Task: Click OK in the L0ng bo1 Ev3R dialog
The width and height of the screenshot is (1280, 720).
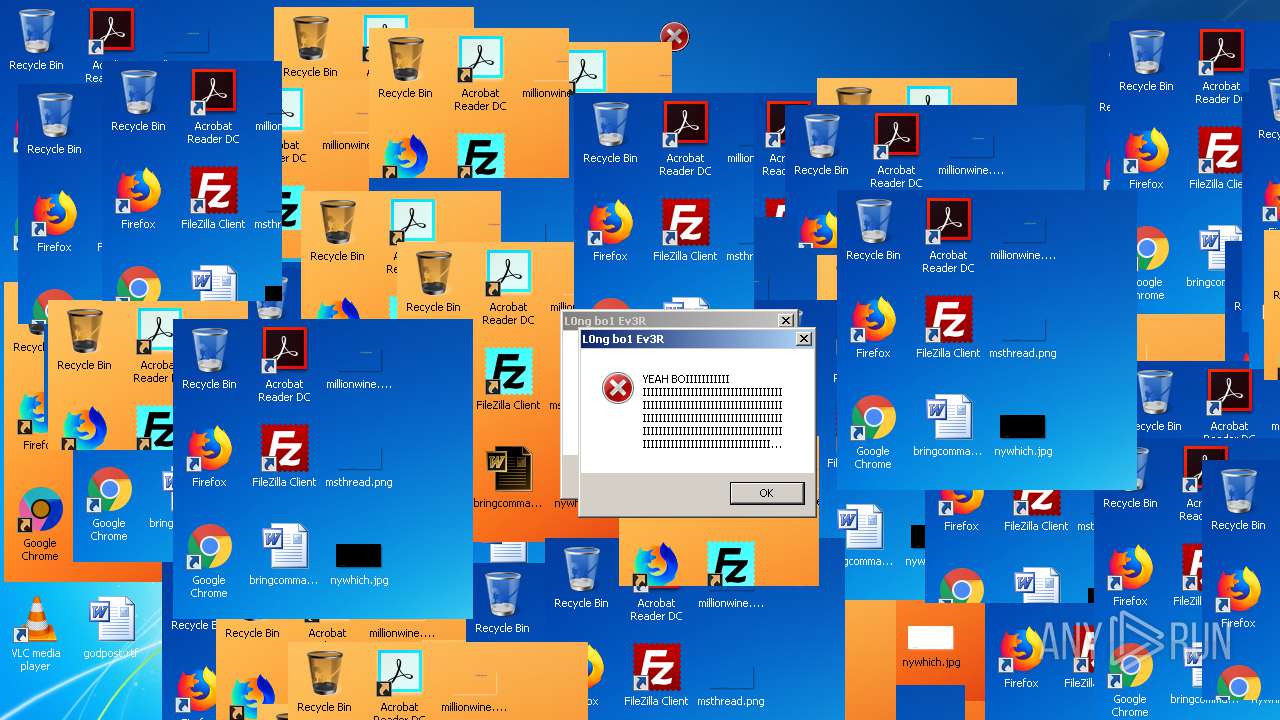Action: [x=766, y=493]
